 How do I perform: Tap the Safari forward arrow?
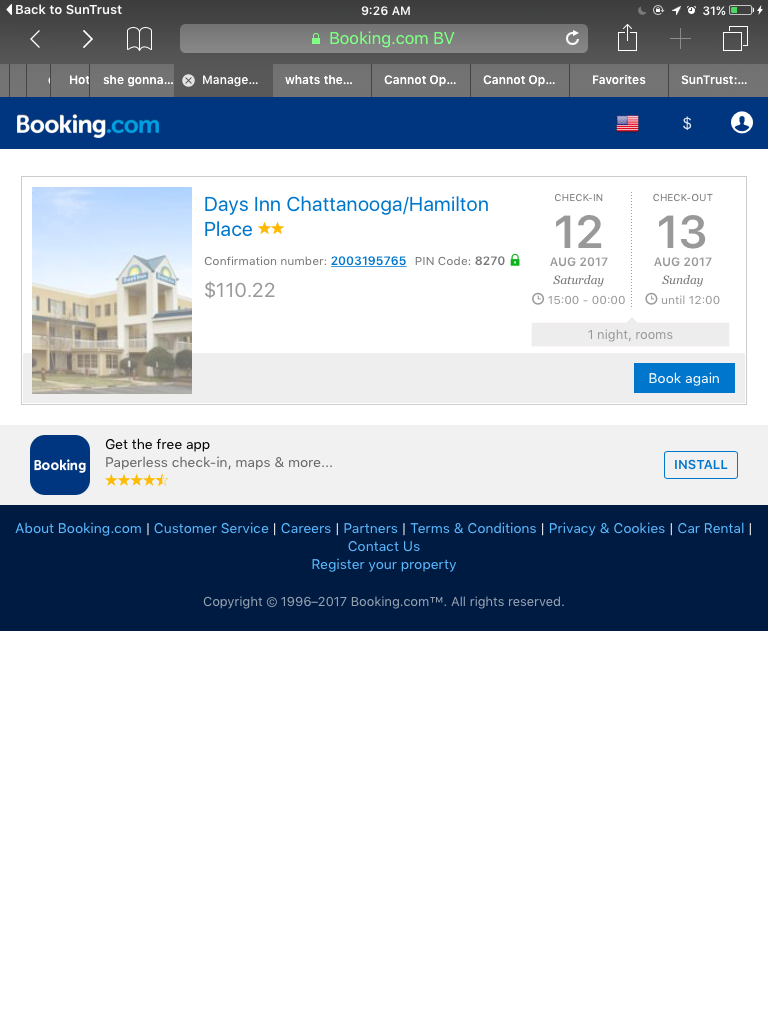pos(87,39)
